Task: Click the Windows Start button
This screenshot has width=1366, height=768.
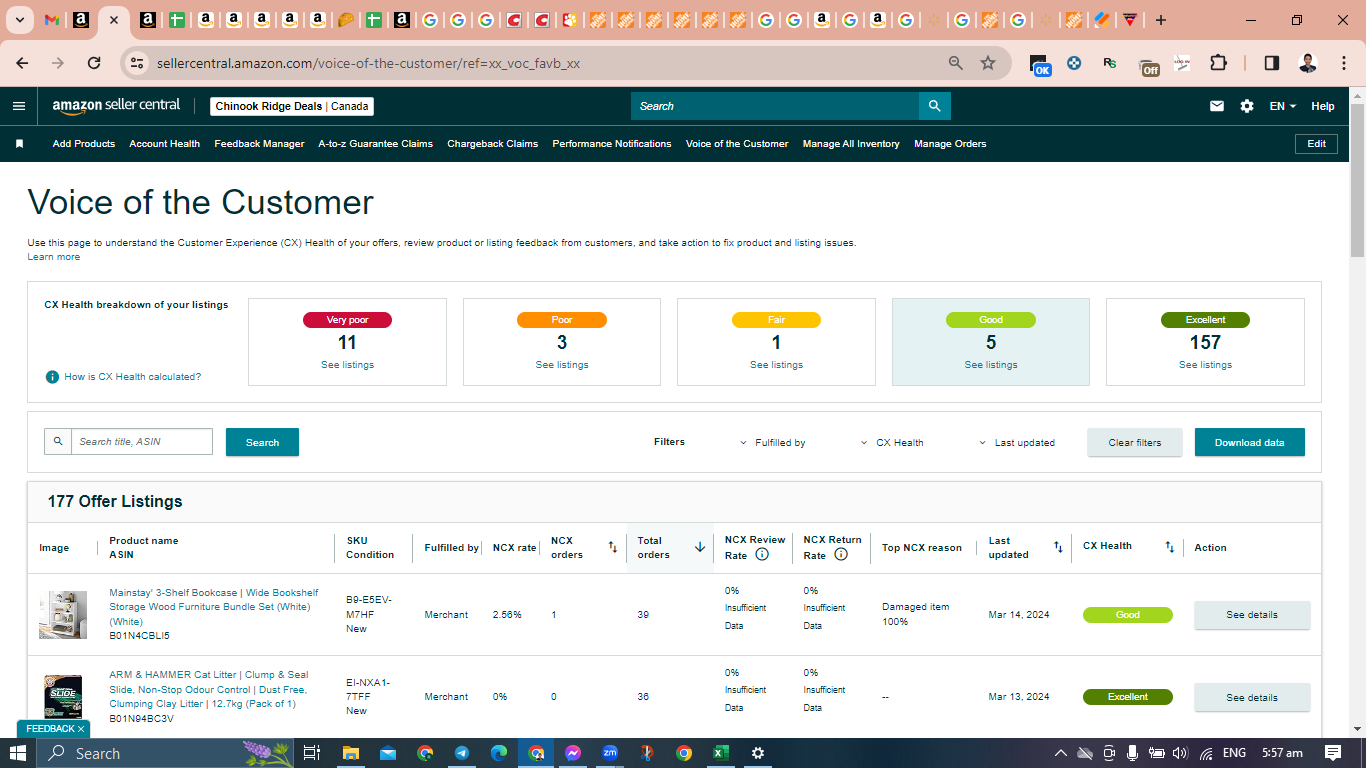Action: point(19,753)
